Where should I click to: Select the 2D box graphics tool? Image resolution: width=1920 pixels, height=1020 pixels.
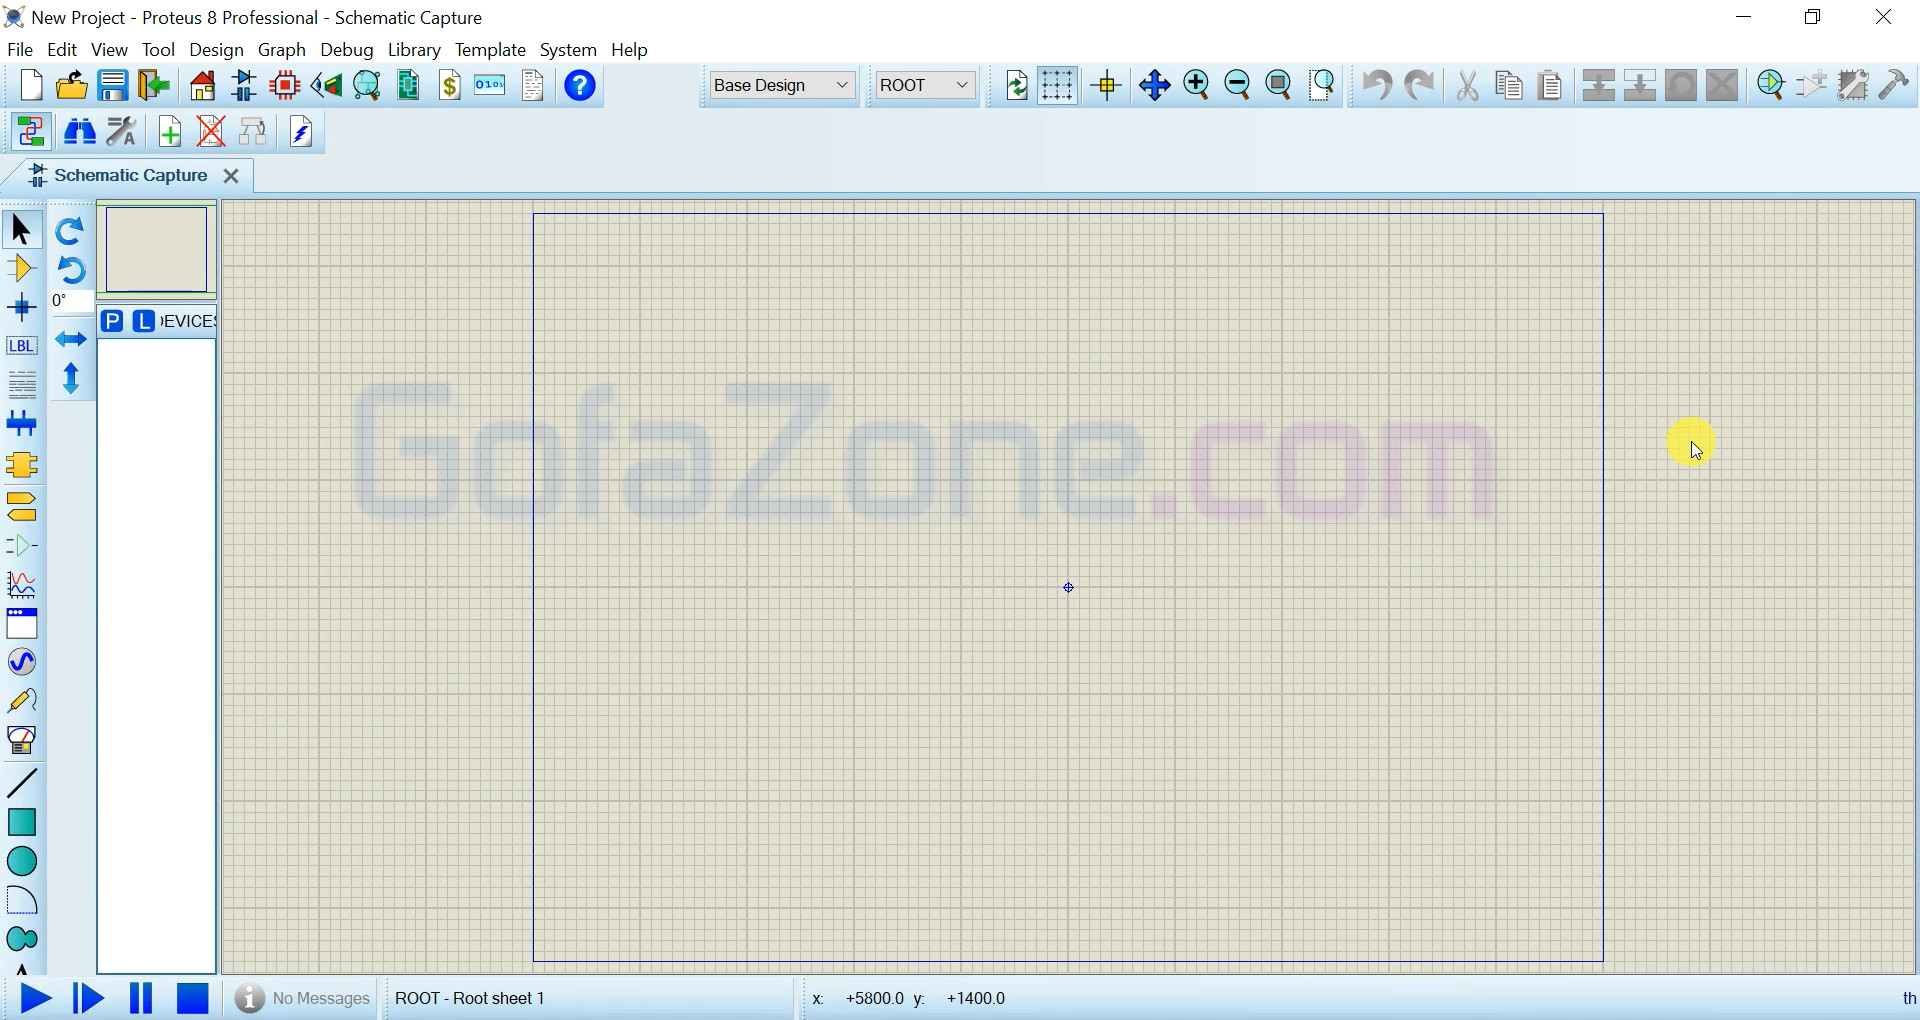coord(21,822)
